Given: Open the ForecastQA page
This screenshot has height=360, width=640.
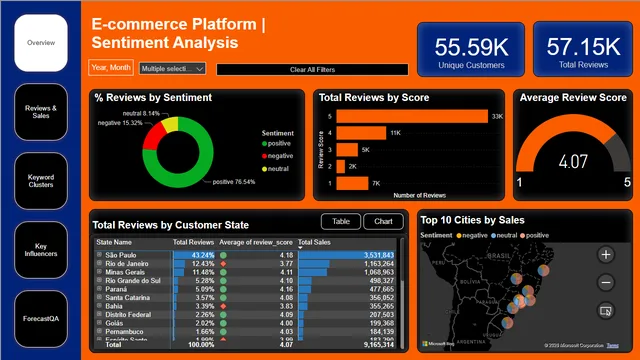Looking at the screenshot, I should coord(41,319).
